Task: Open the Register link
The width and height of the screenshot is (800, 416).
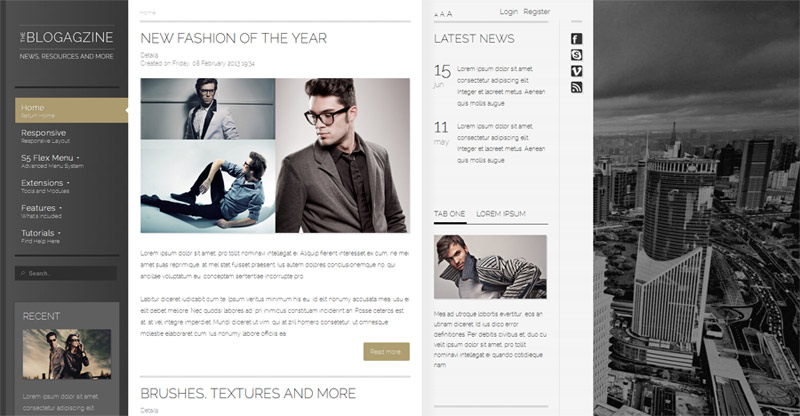Action: pos(537,12)
